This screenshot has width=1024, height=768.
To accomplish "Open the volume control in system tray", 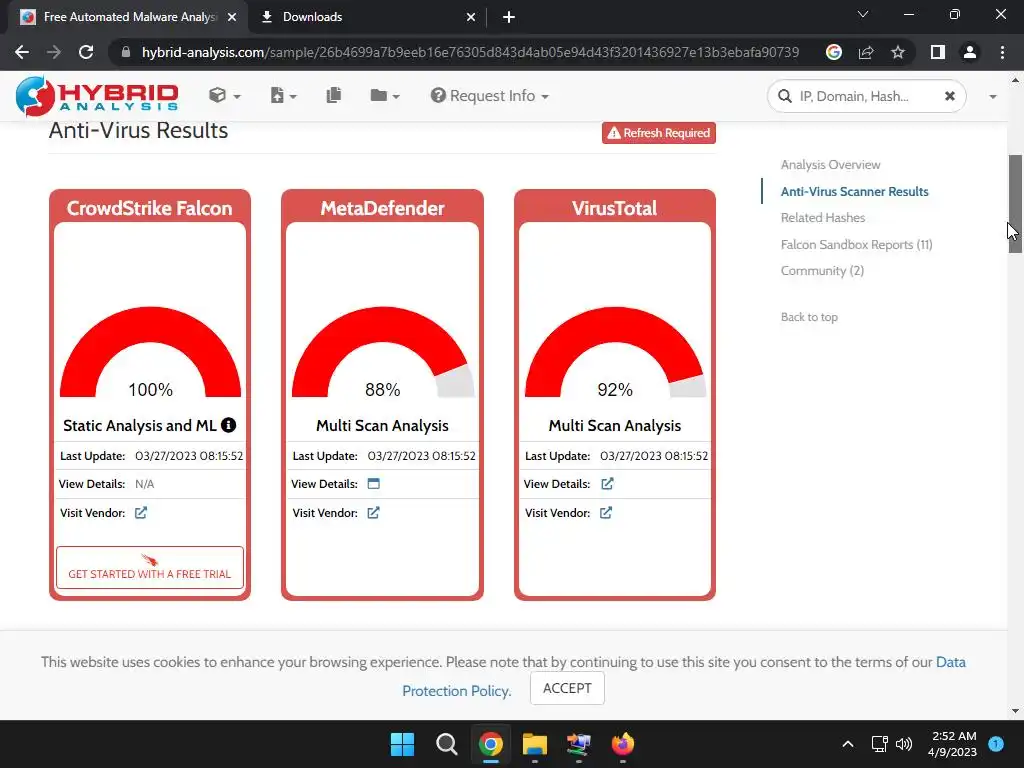I will (904, 744).
